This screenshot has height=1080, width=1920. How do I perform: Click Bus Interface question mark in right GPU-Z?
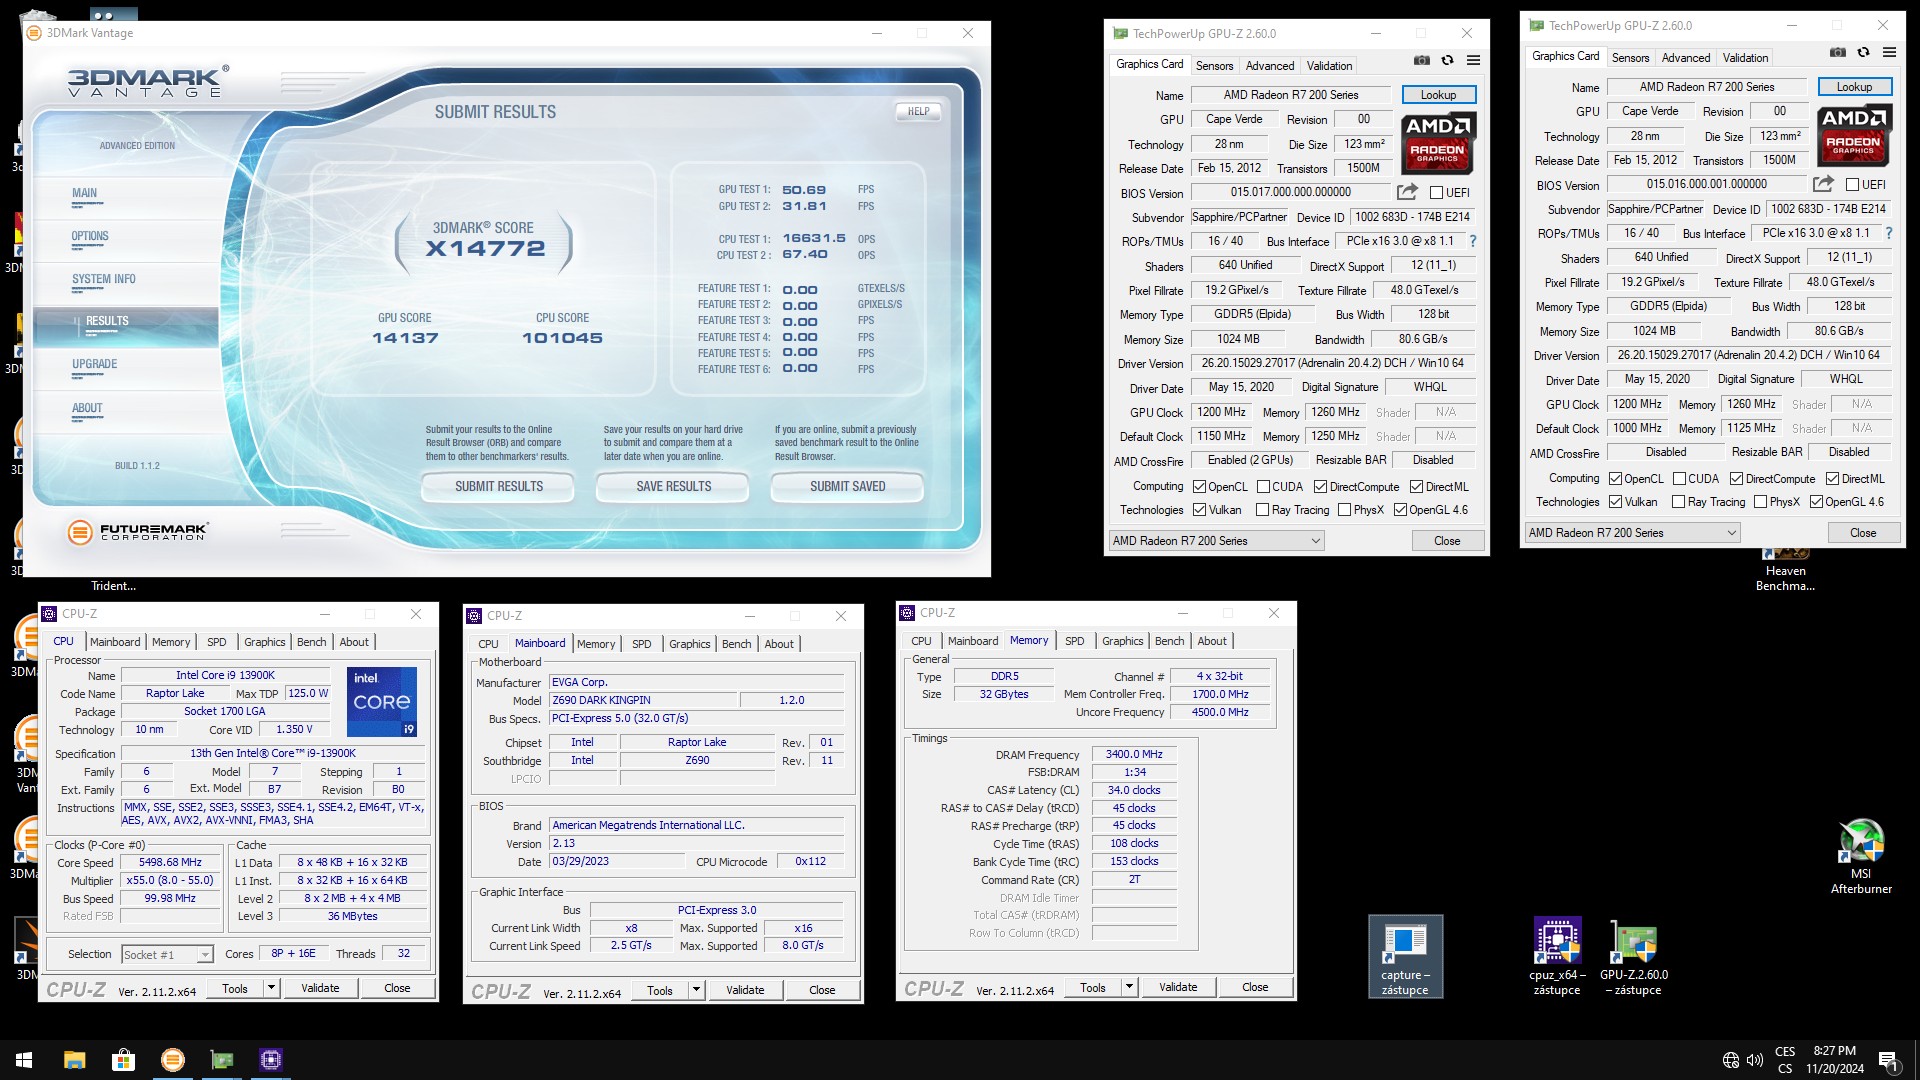(1889, 233)
